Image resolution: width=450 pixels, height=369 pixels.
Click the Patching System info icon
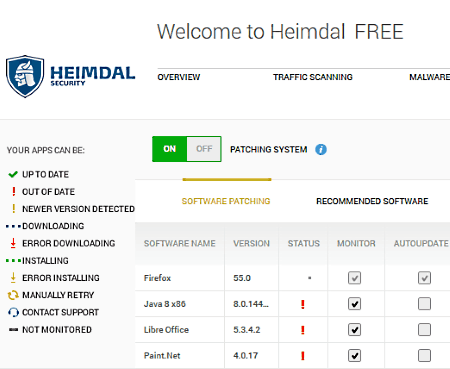tap(321, 149)
